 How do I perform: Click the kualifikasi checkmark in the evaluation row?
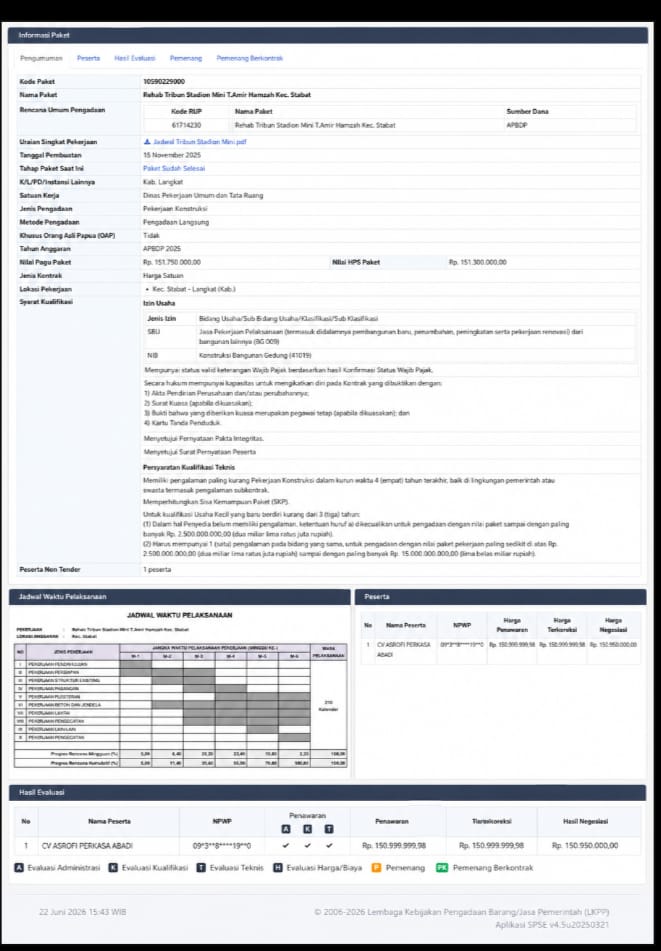tap(307, 845)
